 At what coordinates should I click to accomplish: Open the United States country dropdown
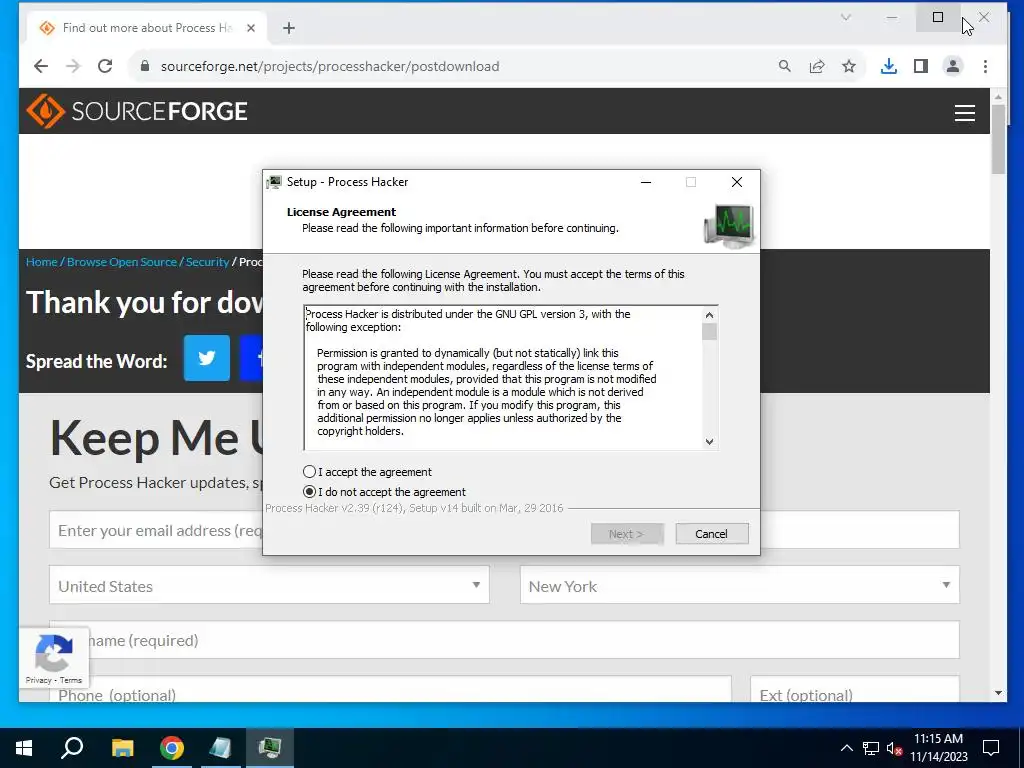pos(269,585)
